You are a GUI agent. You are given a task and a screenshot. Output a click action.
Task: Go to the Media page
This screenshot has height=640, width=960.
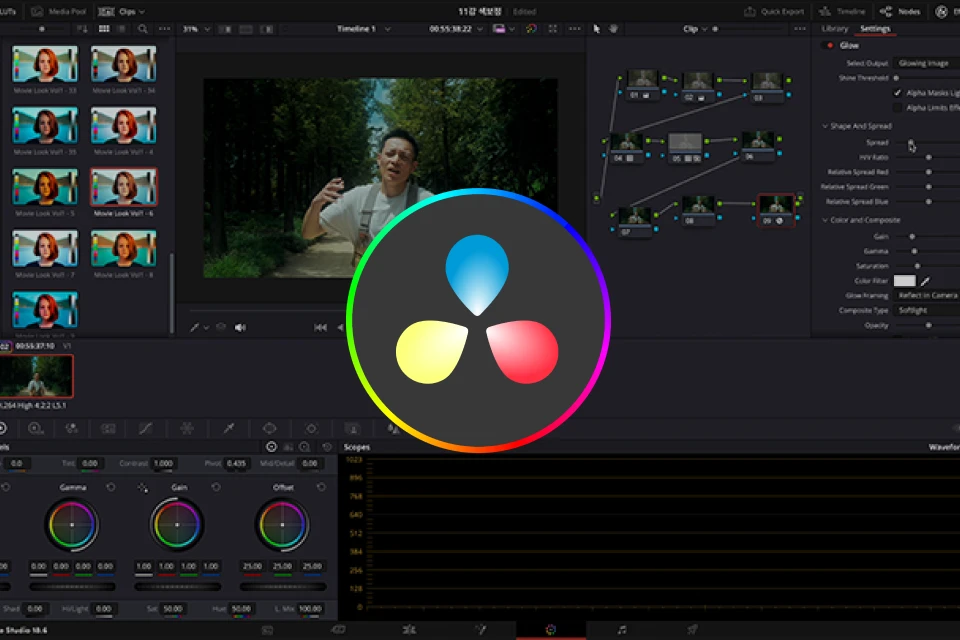[x=268, y=630]
